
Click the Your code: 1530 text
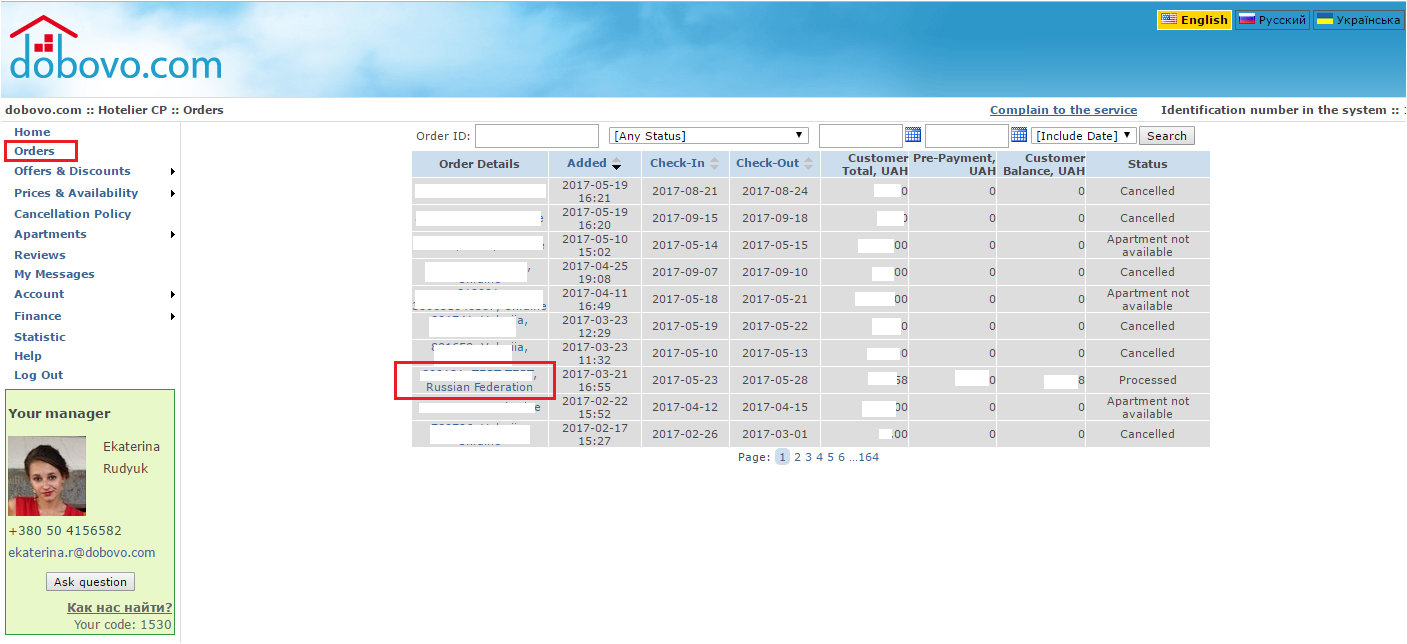point(123,625)
